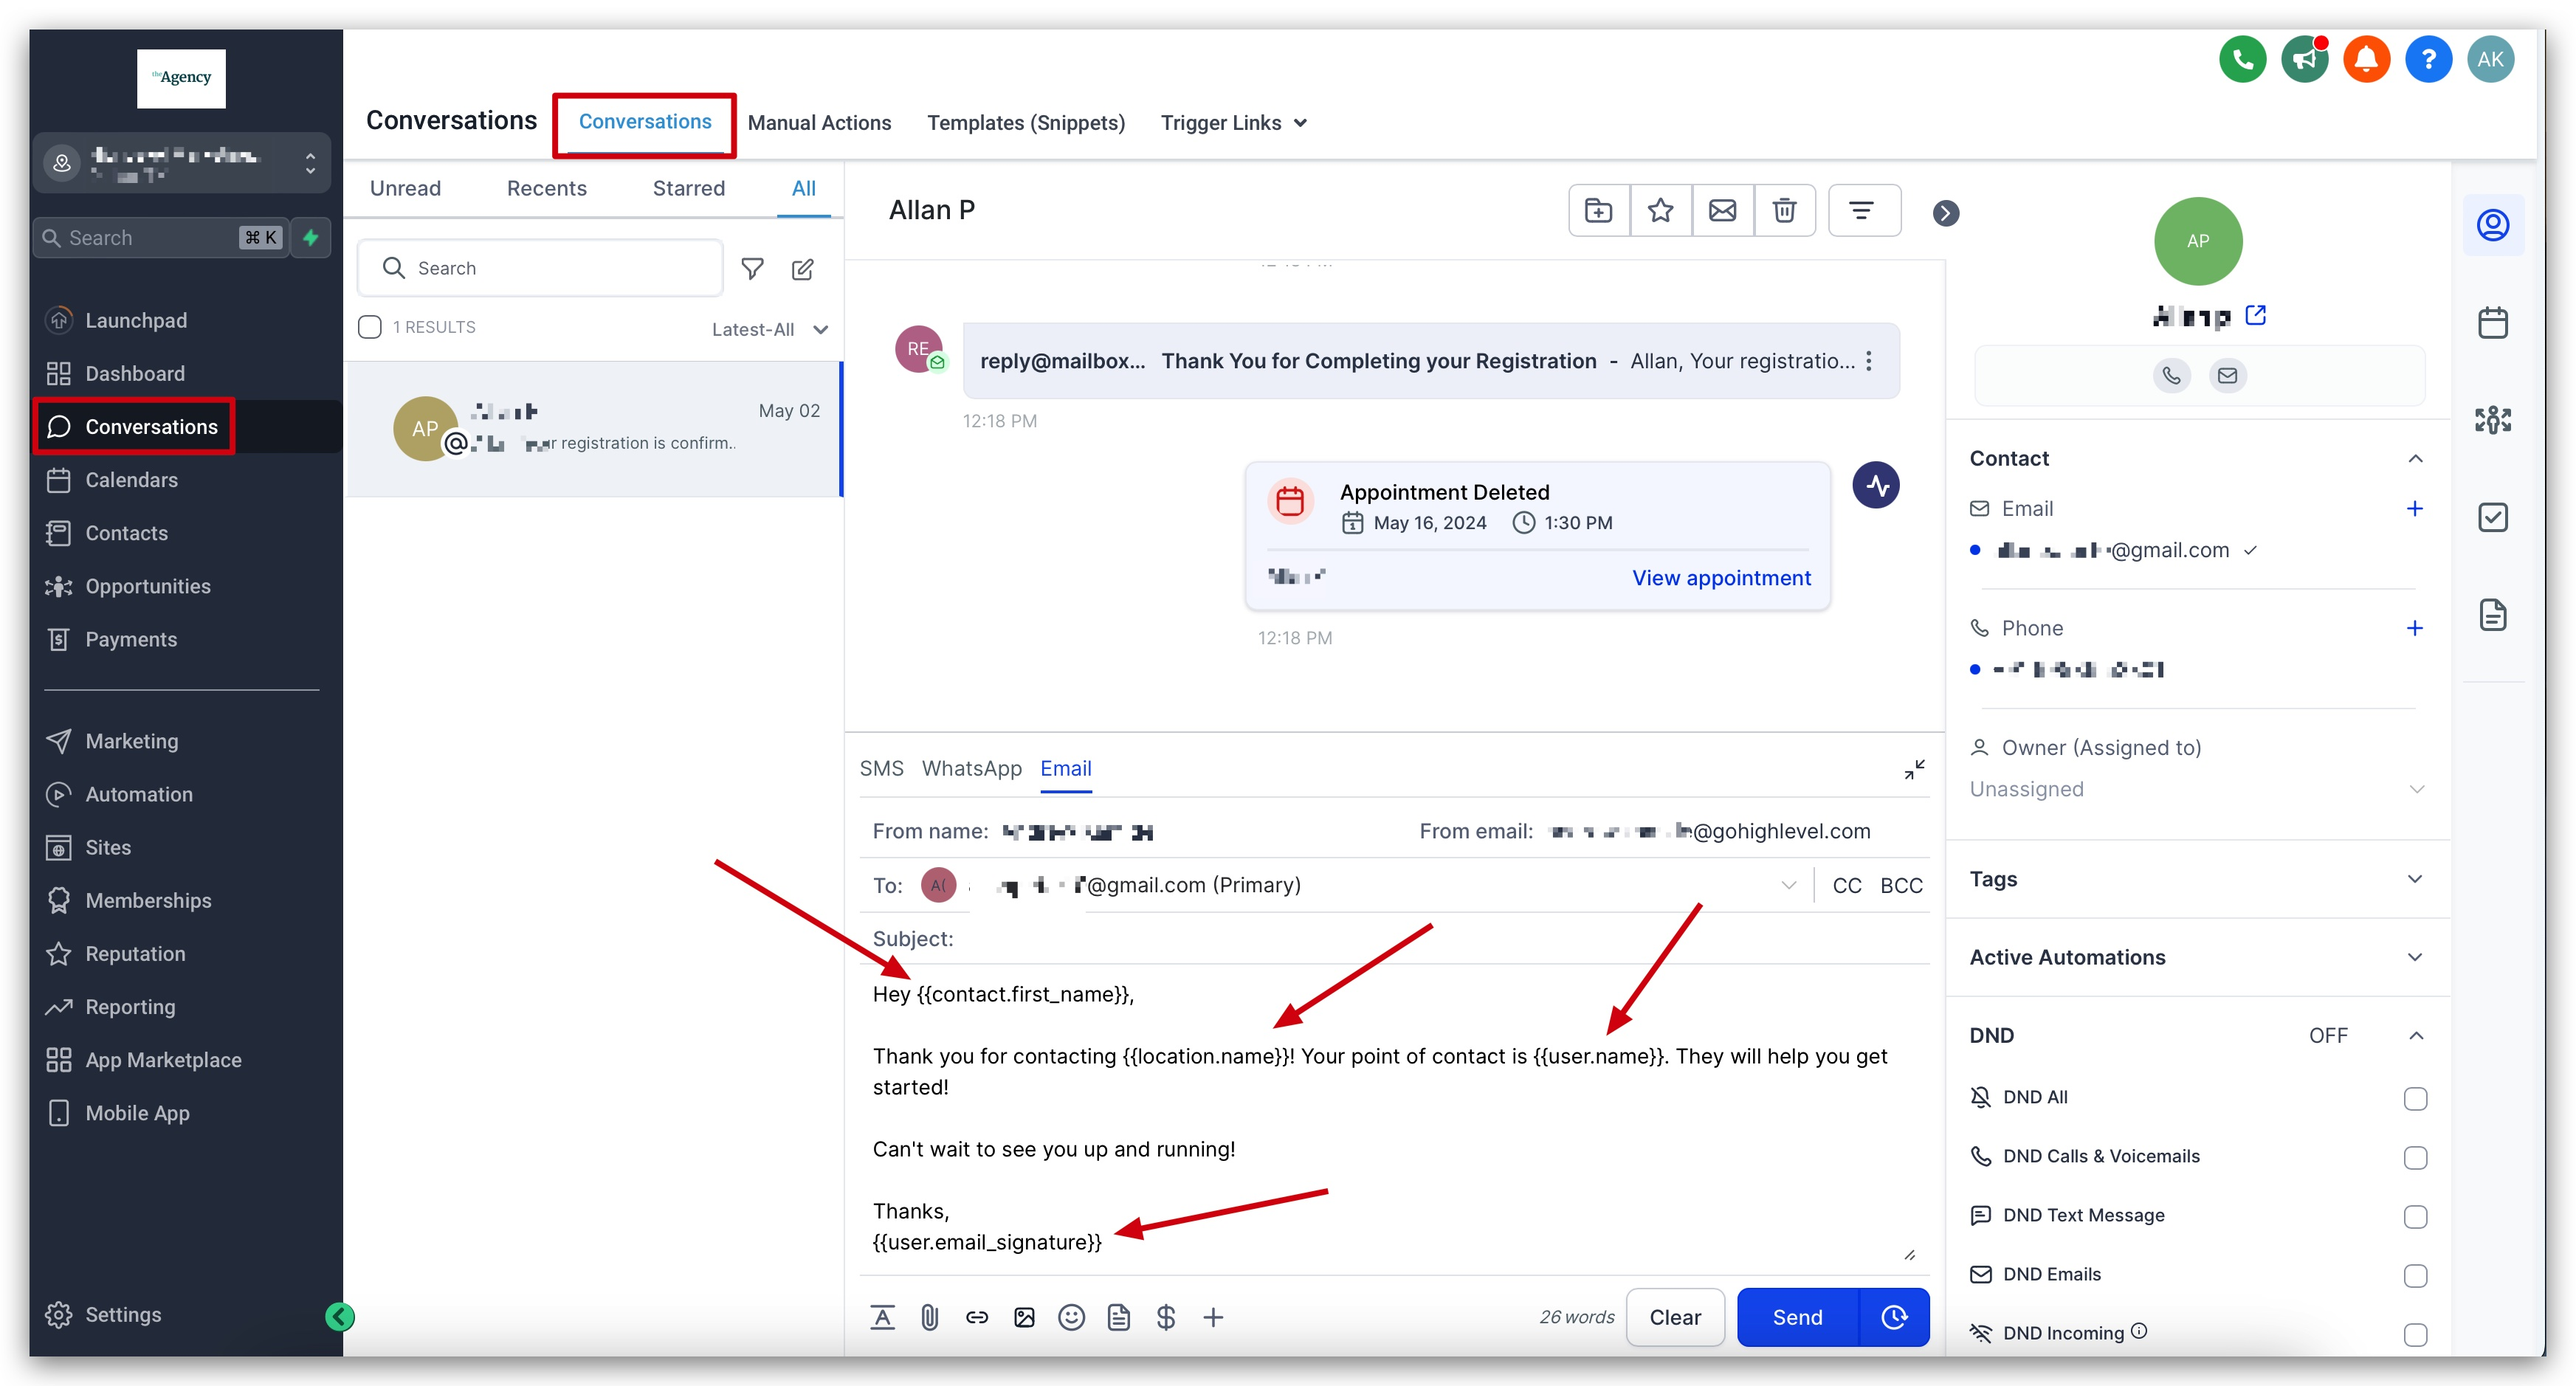Open the Latest-All sort dropdown

point(769,329)
